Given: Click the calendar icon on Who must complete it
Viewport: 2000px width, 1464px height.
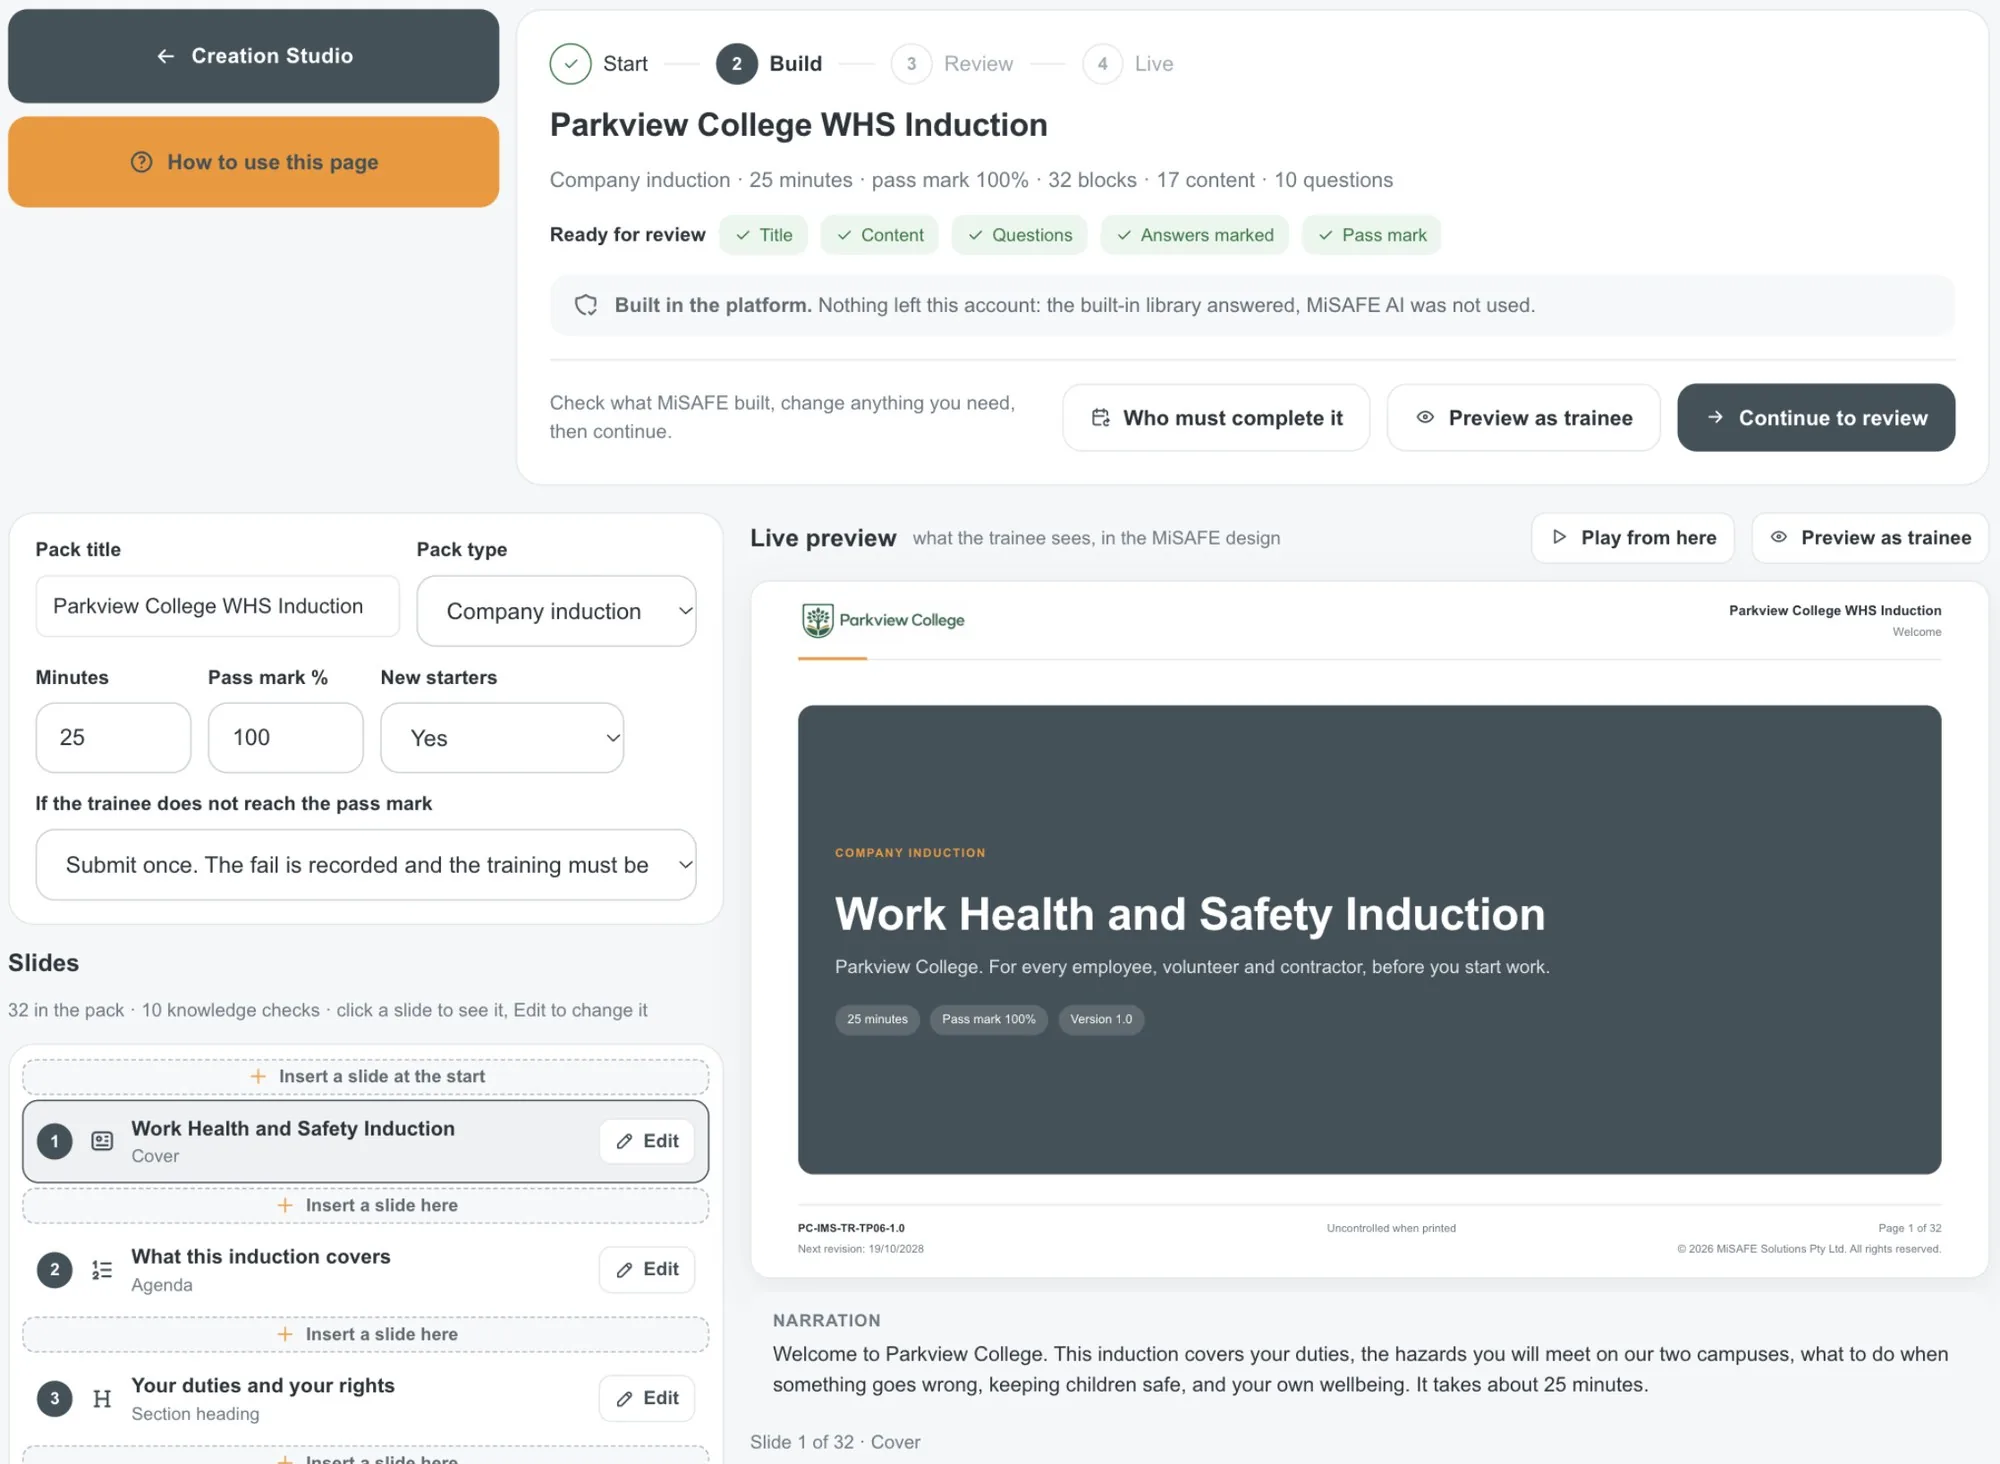Looking at the screenshot, I should pyautogui.click(x=1100, y=418).
